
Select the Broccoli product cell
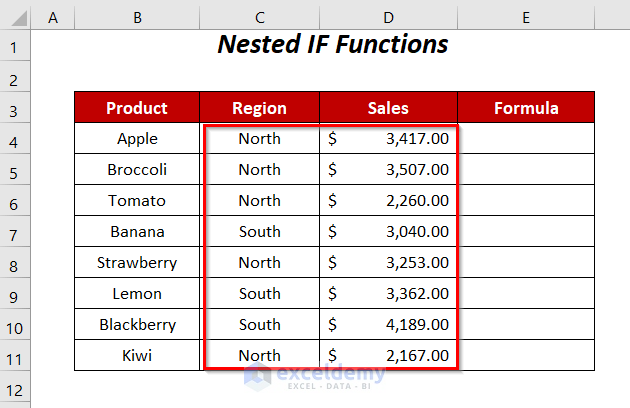coord(137,170)
